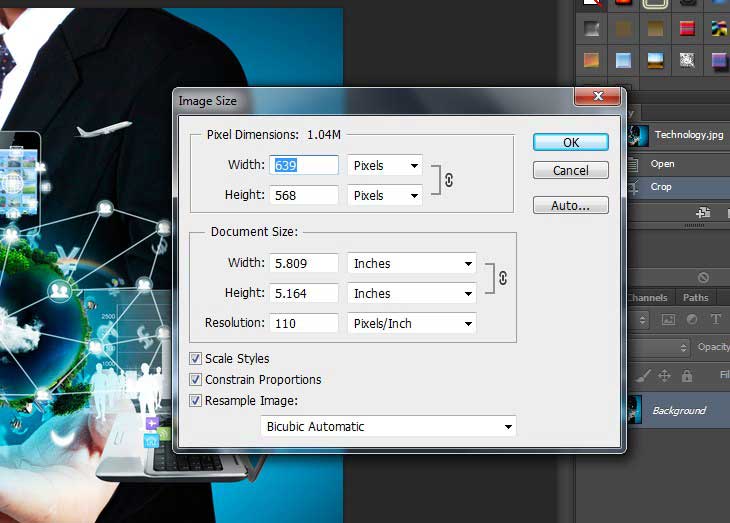
Task: Select the Crop history state
Action: (x=661, y=187)
